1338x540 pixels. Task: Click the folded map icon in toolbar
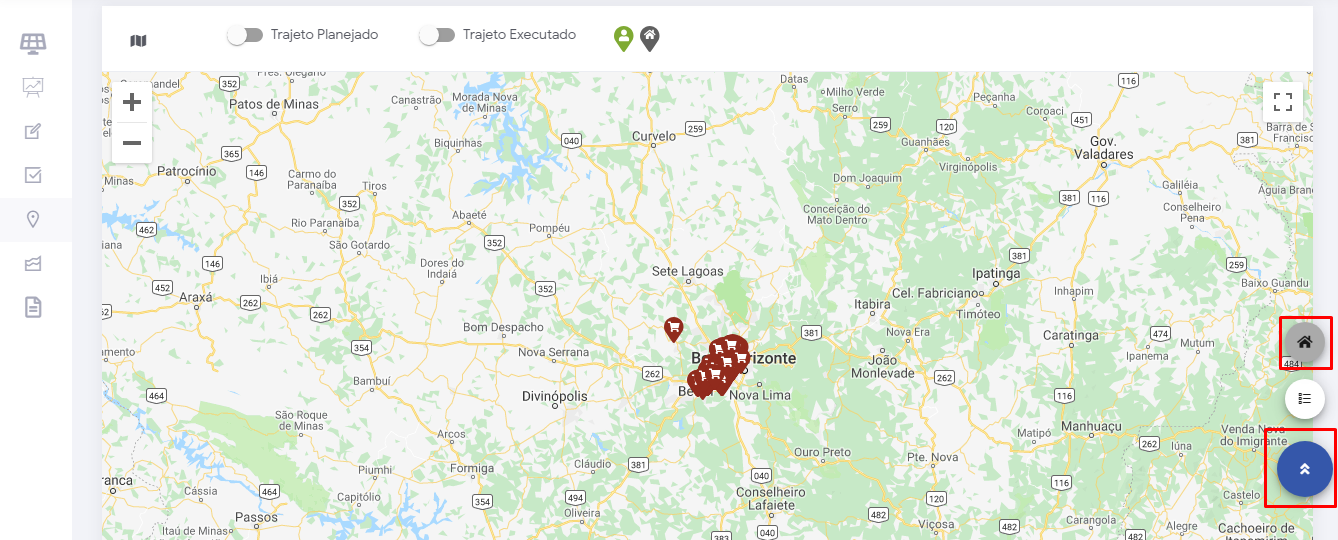click(x=138, y=41)
